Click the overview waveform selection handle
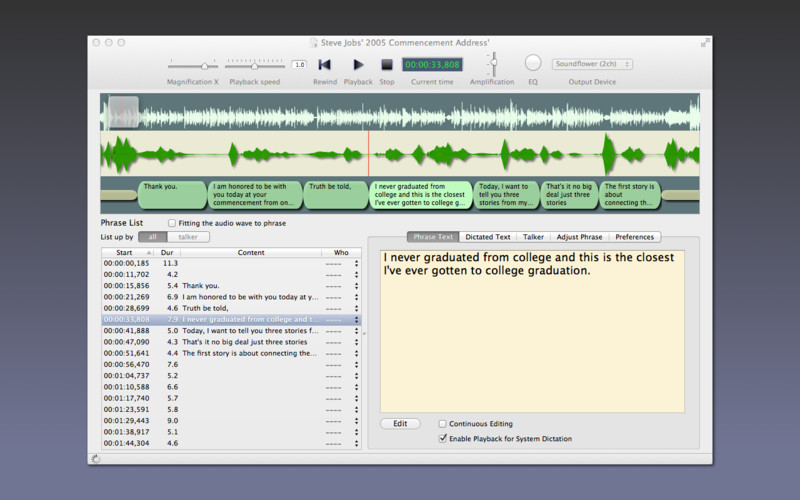This screenshot has width=800, height=500. click(123, 112)
